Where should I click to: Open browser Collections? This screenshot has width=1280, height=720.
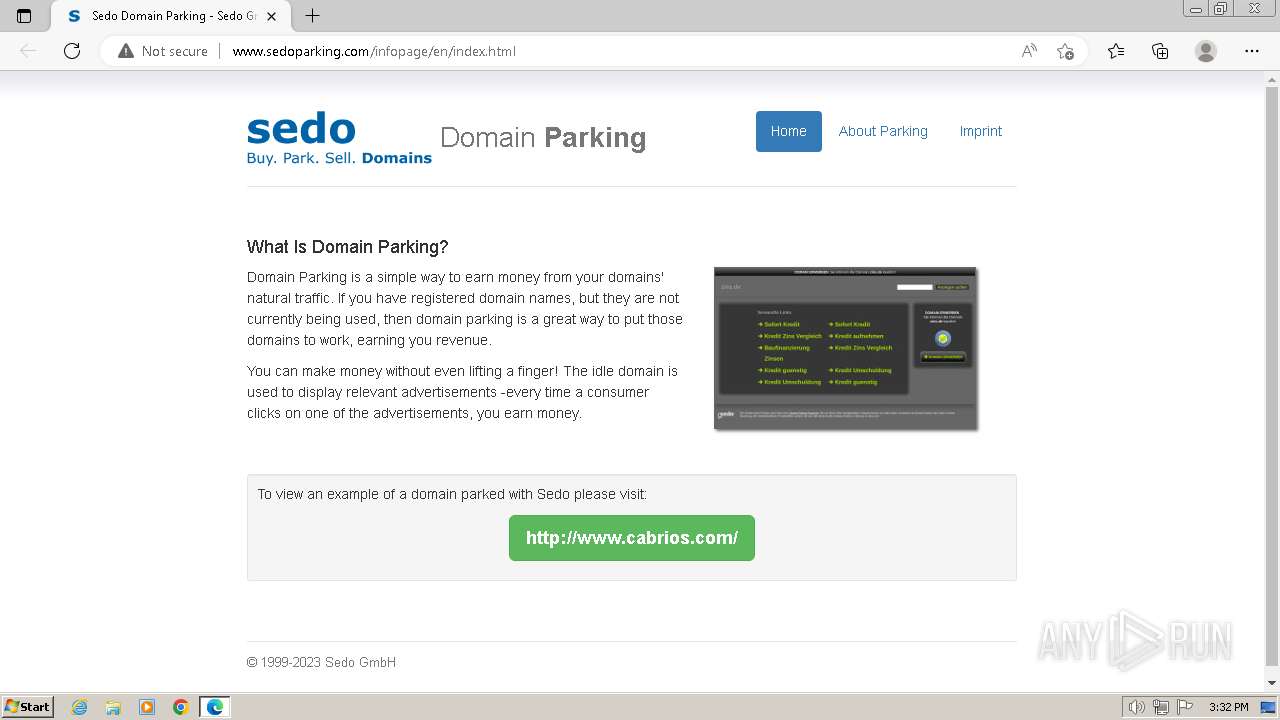[x=1160, y=51]
